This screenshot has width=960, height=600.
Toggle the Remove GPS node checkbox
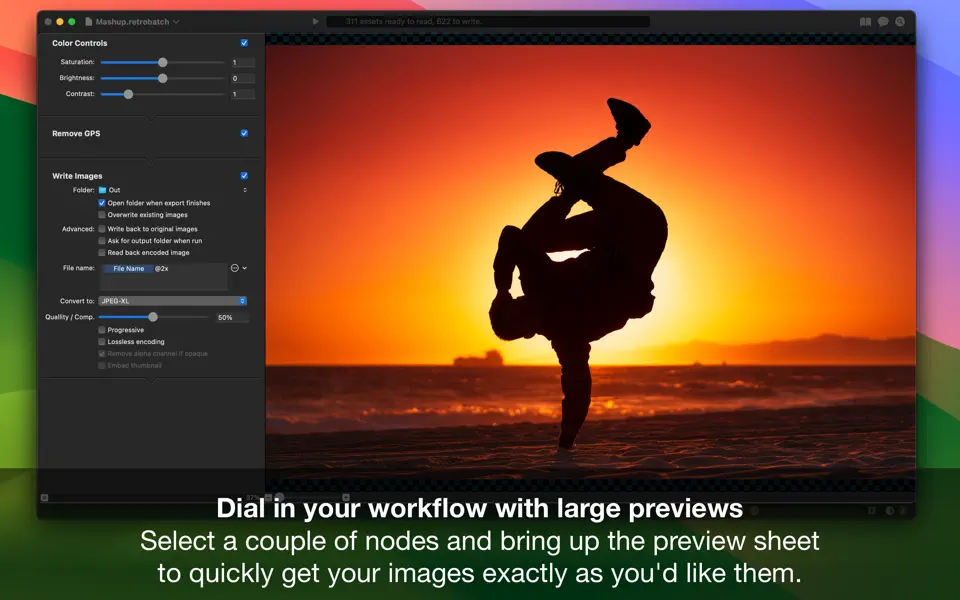pyautogui.click(x=244, y=133)
